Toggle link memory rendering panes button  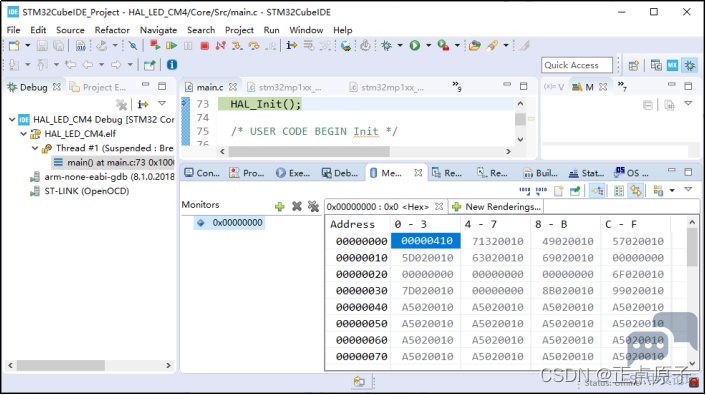tap(636, 191)
